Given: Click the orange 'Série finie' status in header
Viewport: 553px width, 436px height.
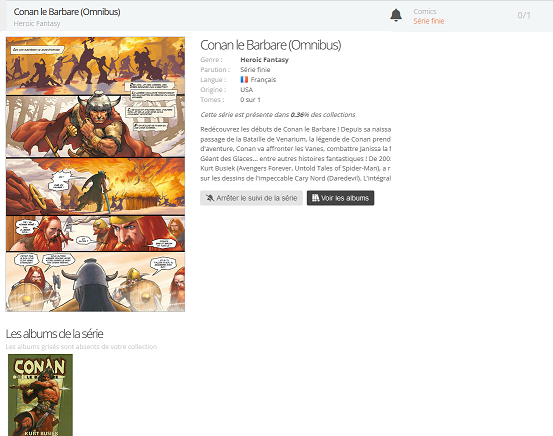Looking at the screenshot, I should pos(429,21).
